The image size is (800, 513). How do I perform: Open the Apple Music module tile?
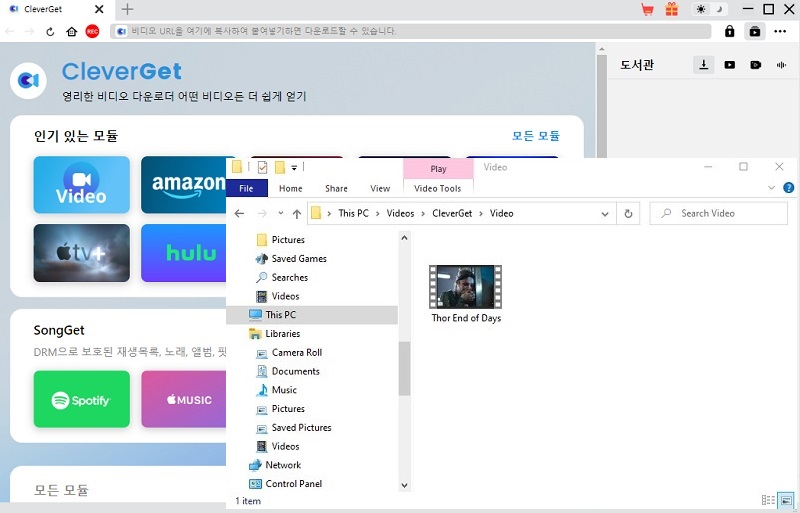(184, 399)
